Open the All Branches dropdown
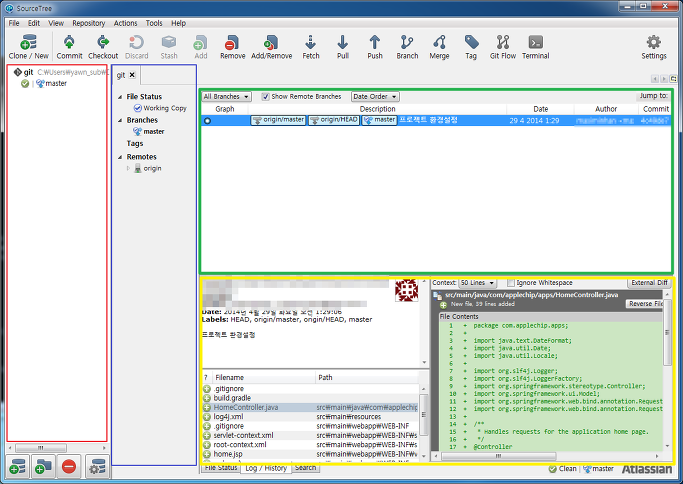This screenshot has width=683, height=484. [x=226, y=97]
